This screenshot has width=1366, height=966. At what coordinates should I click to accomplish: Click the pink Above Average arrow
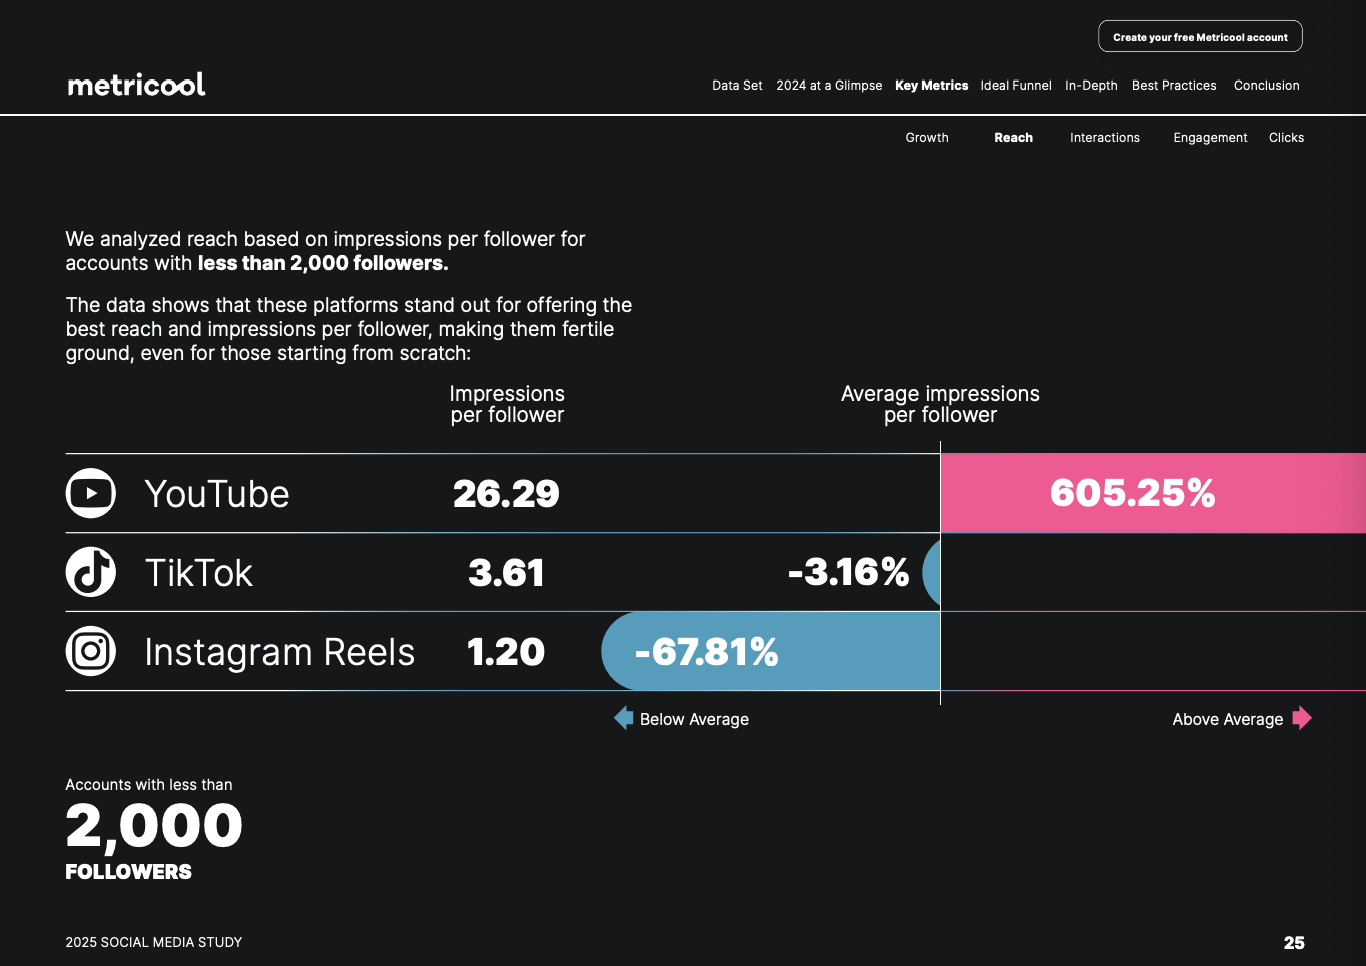[x=1301, y=718]
